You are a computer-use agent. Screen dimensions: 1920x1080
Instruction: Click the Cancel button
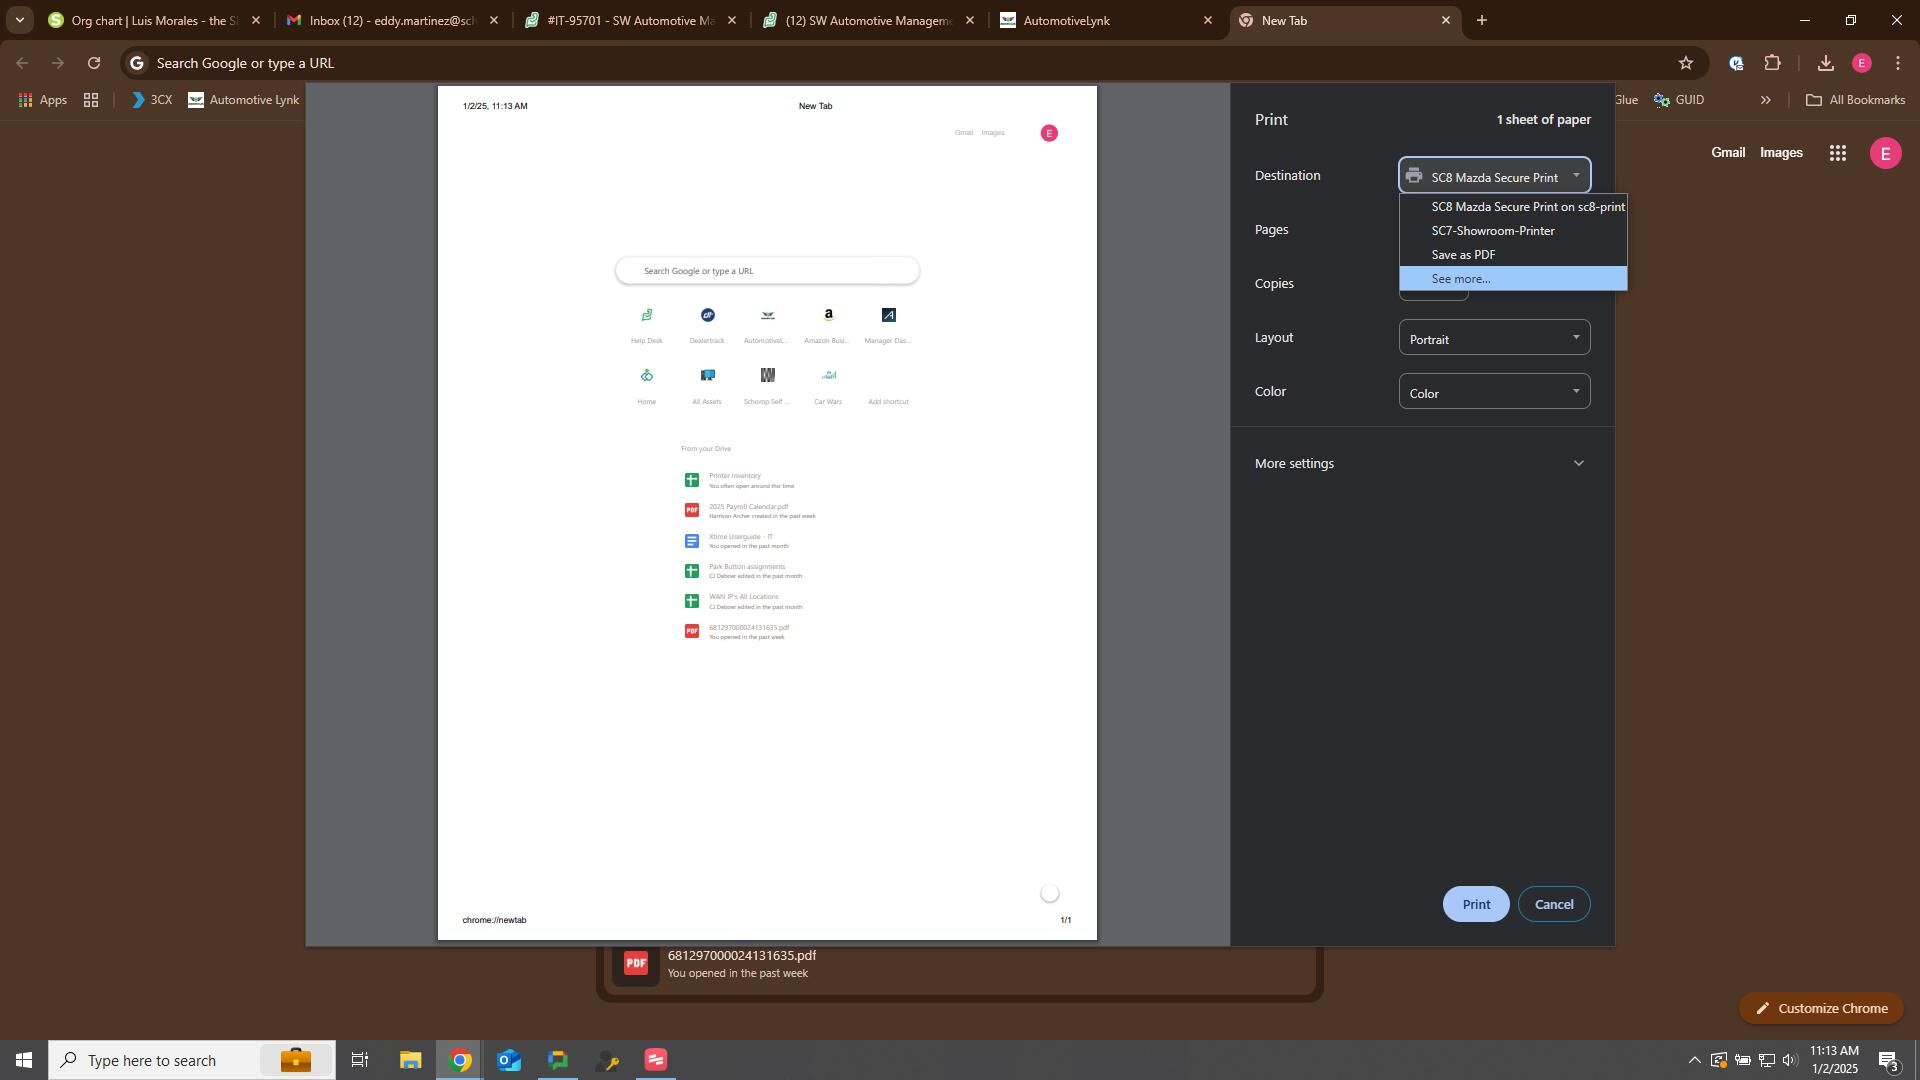point(1554,904)
